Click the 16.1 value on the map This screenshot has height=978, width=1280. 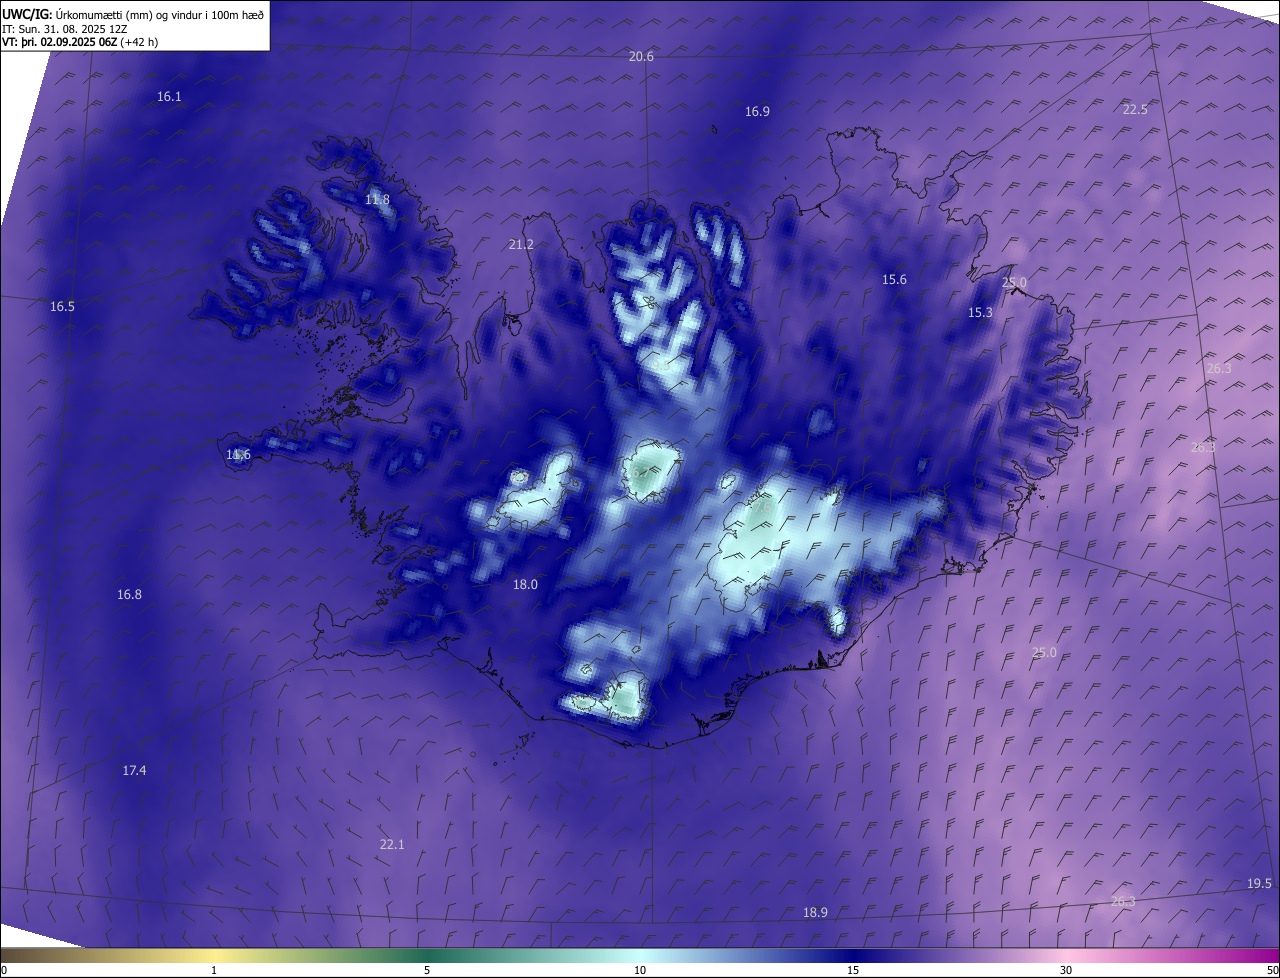point(170,97)
